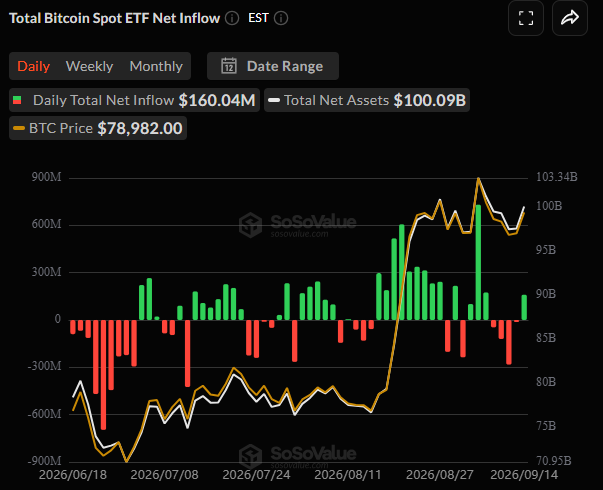Image resolution: width=603 pixels, height=490 pixels.
Task: Select the Daily tab
Action: [33, 66]
